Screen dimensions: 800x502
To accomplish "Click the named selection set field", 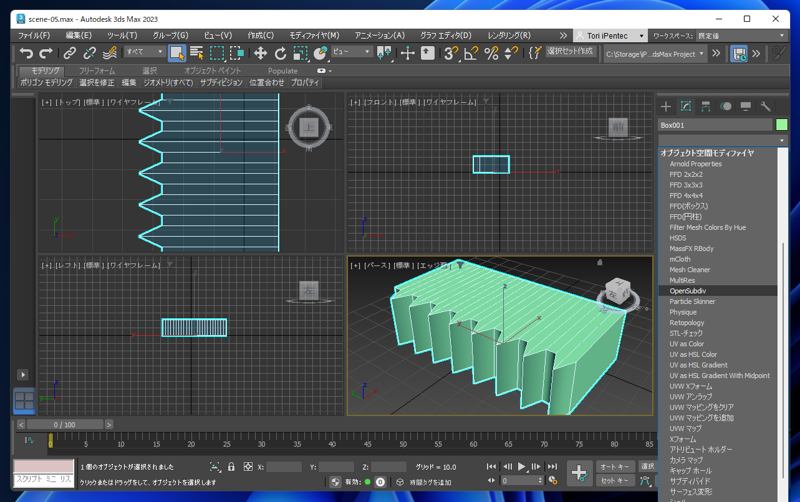I will coord(570,51).
